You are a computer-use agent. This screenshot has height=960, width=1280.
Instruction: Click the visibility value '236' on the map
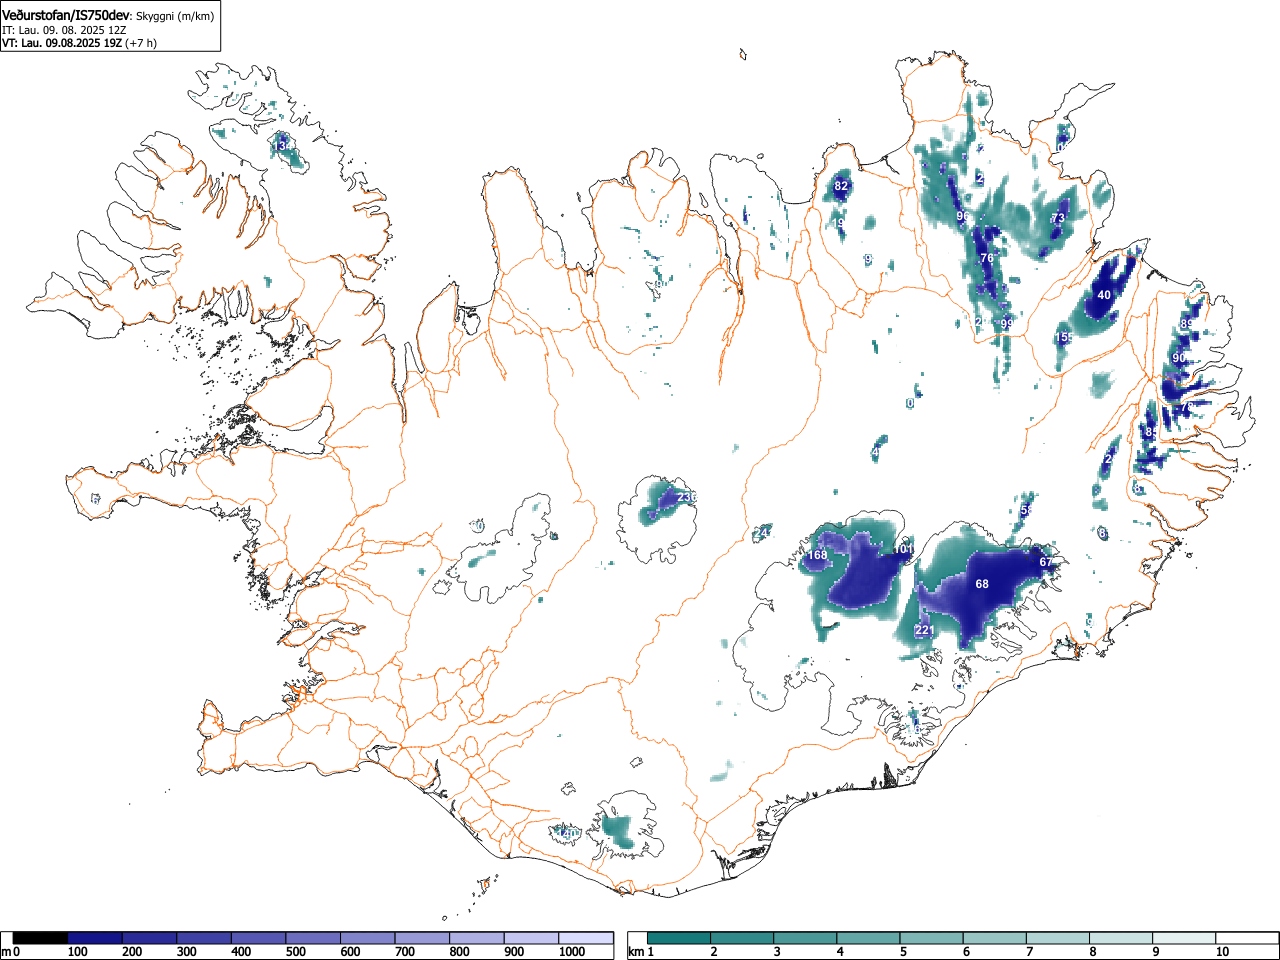pos(686,497)
